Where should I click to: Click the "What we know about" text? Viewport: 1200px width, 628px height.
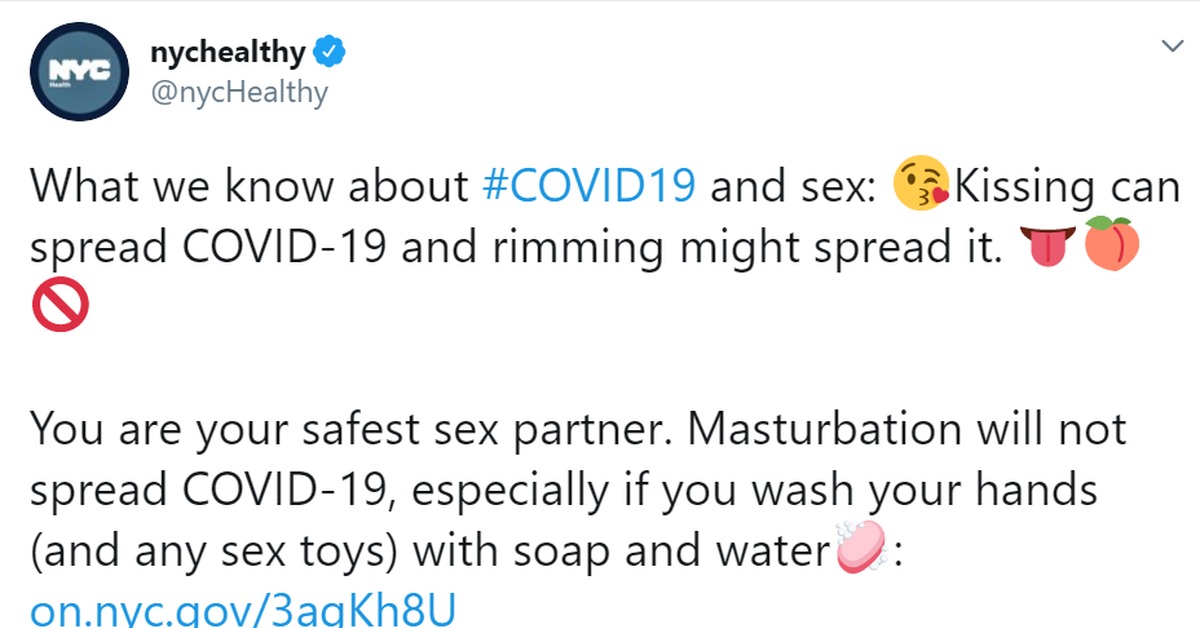[x=250, y=186]
